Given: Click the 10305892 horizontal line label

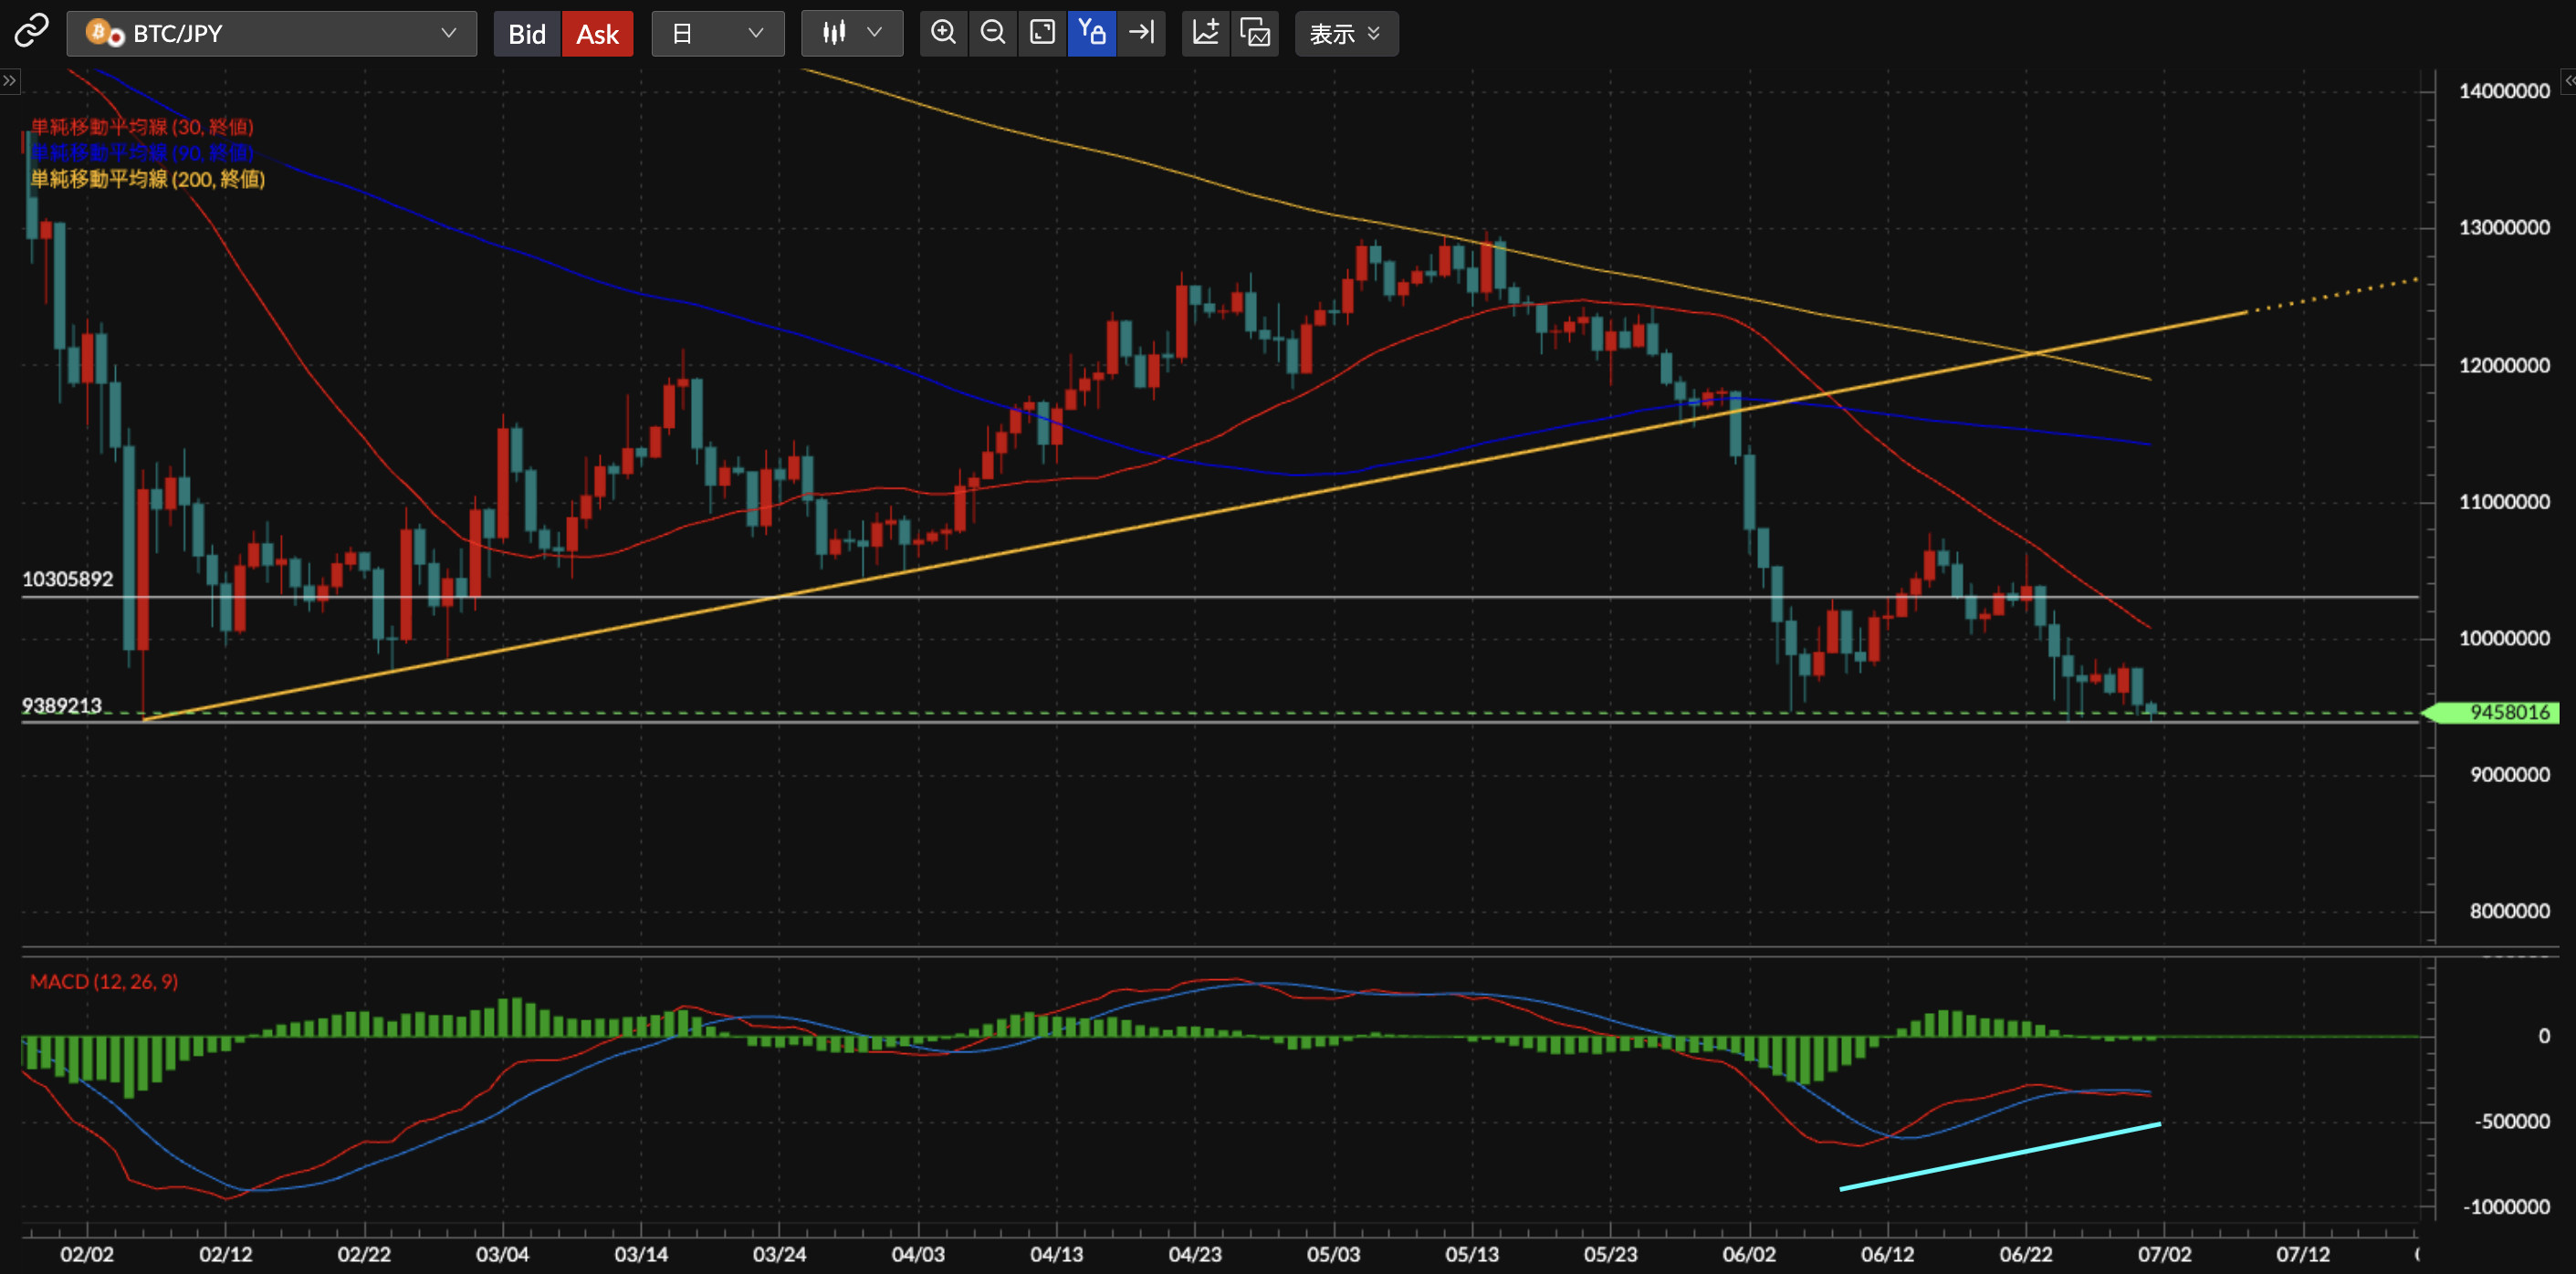Looking at the screenshot, I should (68, 579).
